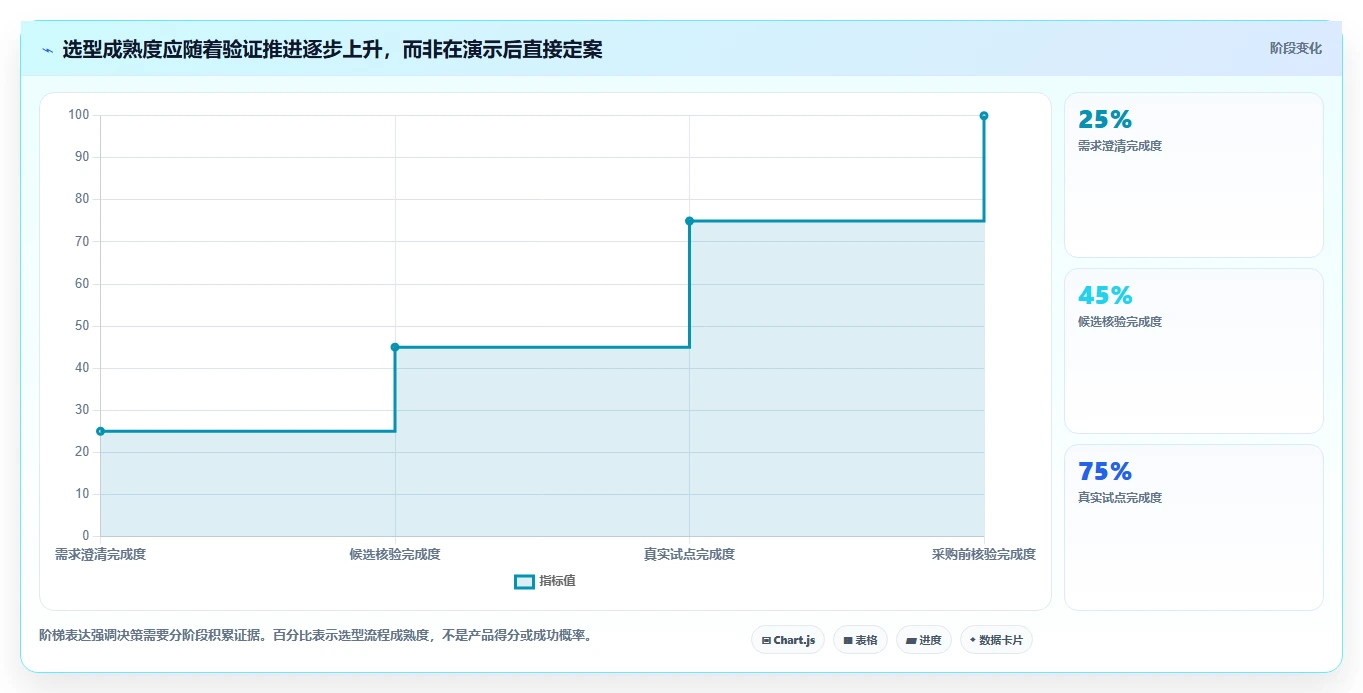
Task: Click the x-axis label 真实试点完成度
Action: click(x=689, y=554)
